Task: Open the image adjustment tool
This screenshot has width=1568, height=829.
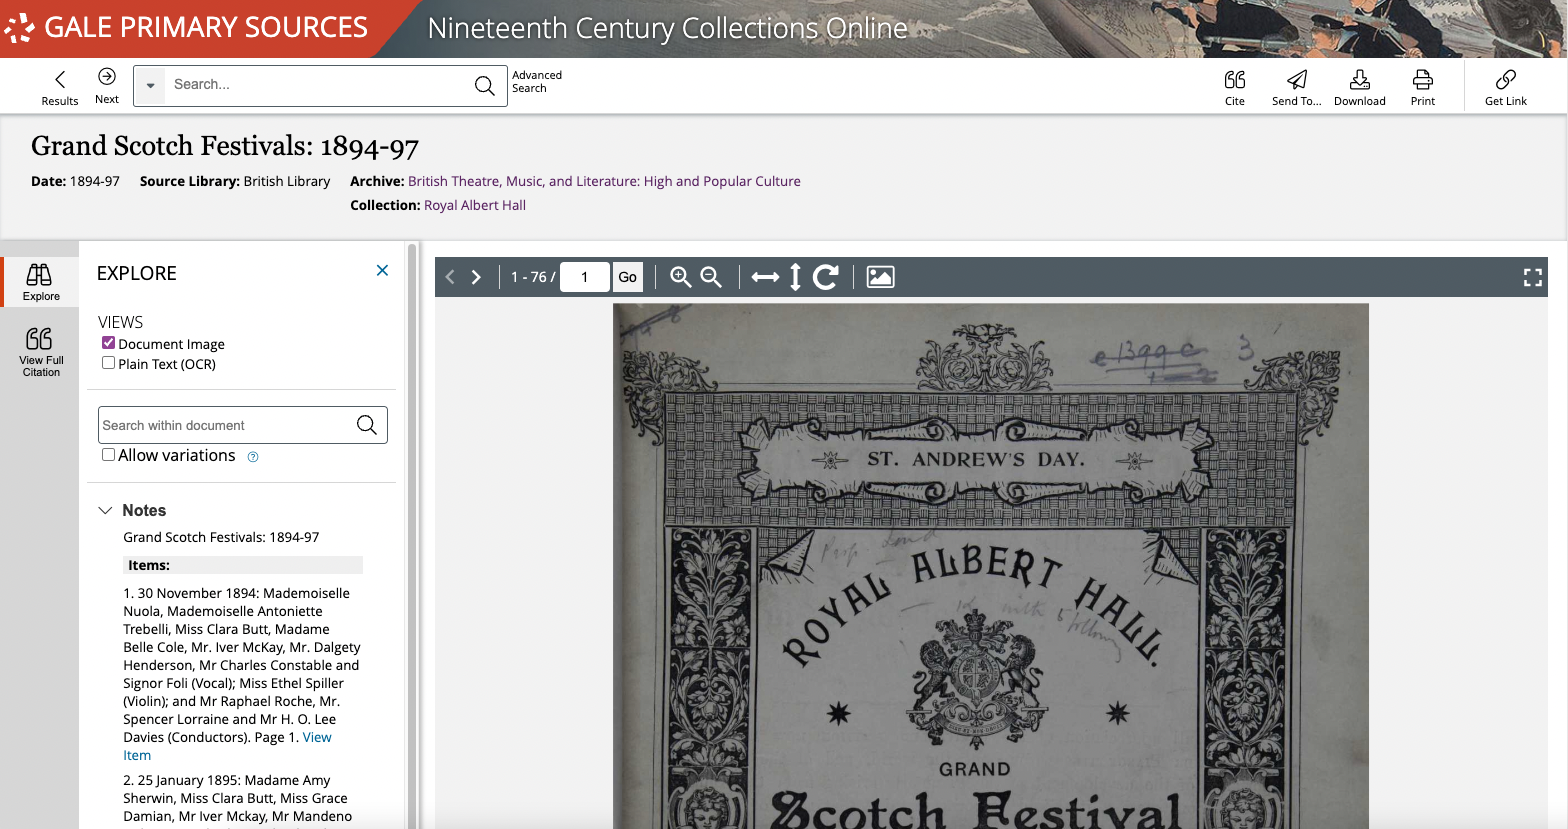Action: pos(880,277)
